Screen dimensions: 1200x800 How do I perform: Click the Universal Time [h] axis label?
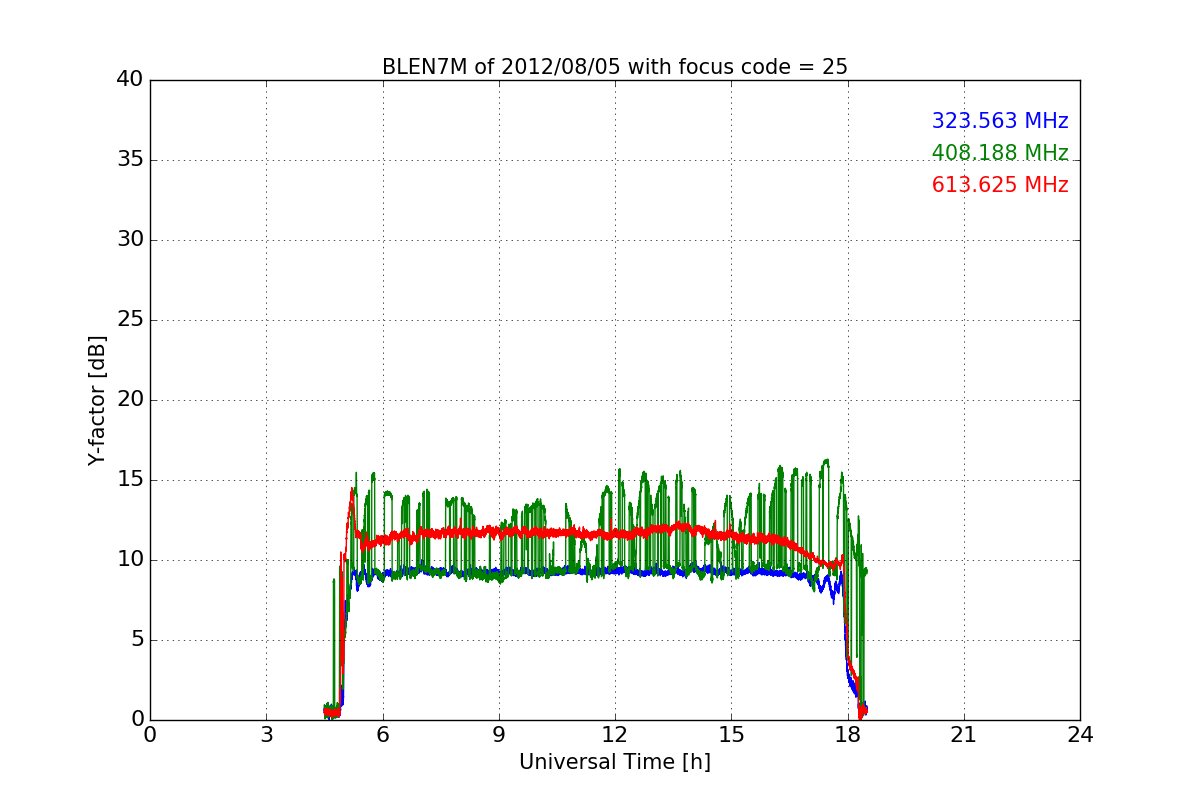click(x=615, y=762)
